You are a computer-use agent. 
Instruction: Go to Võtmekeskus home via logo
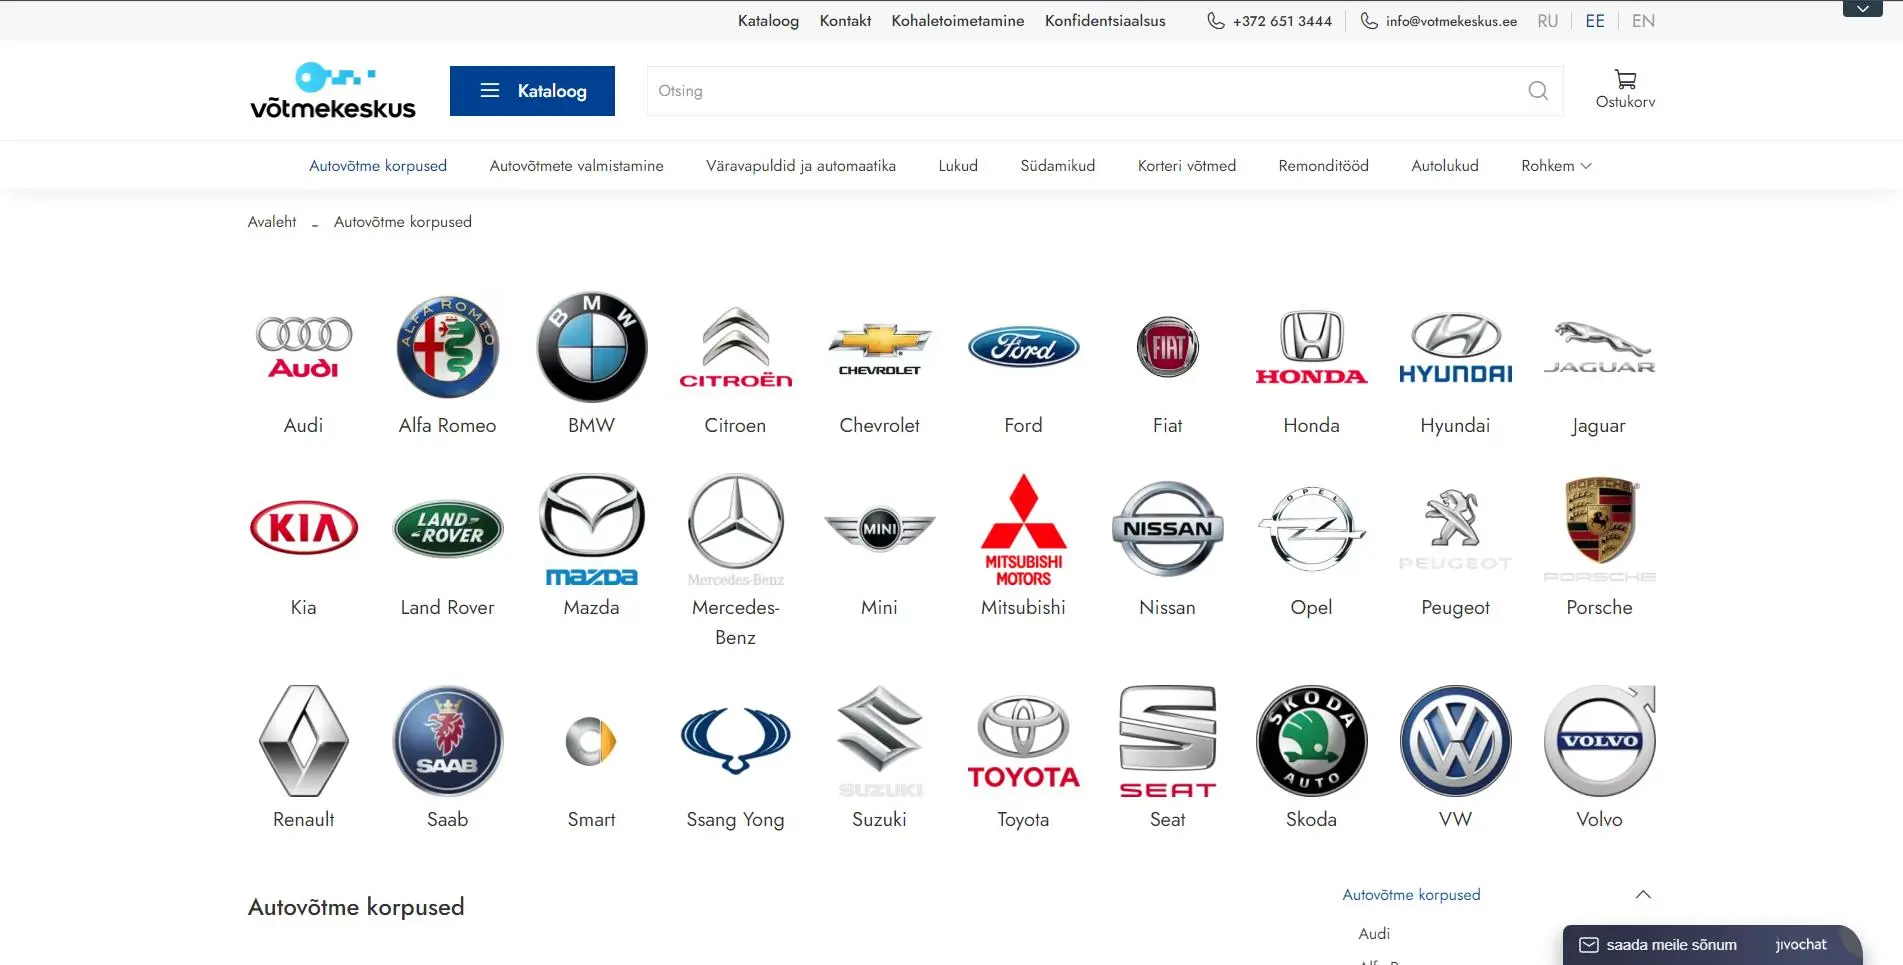[333, 91]
